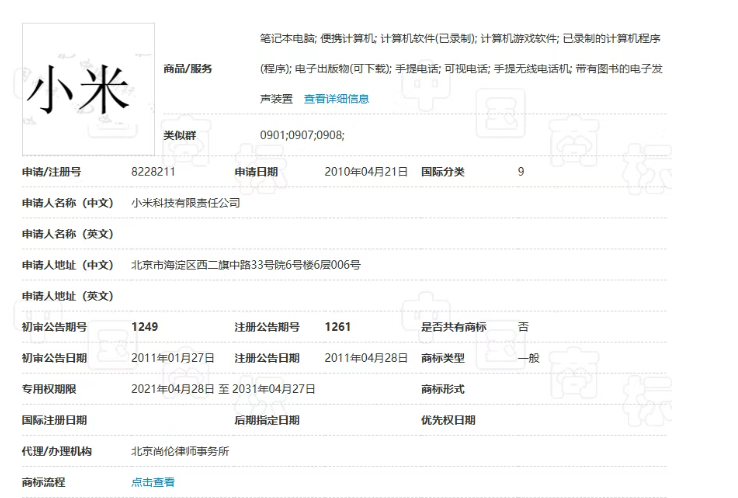This screenshot has height=498, width=738.
Task: Click the similar group codes 0901;0907;0908
Action: point(301,134)
